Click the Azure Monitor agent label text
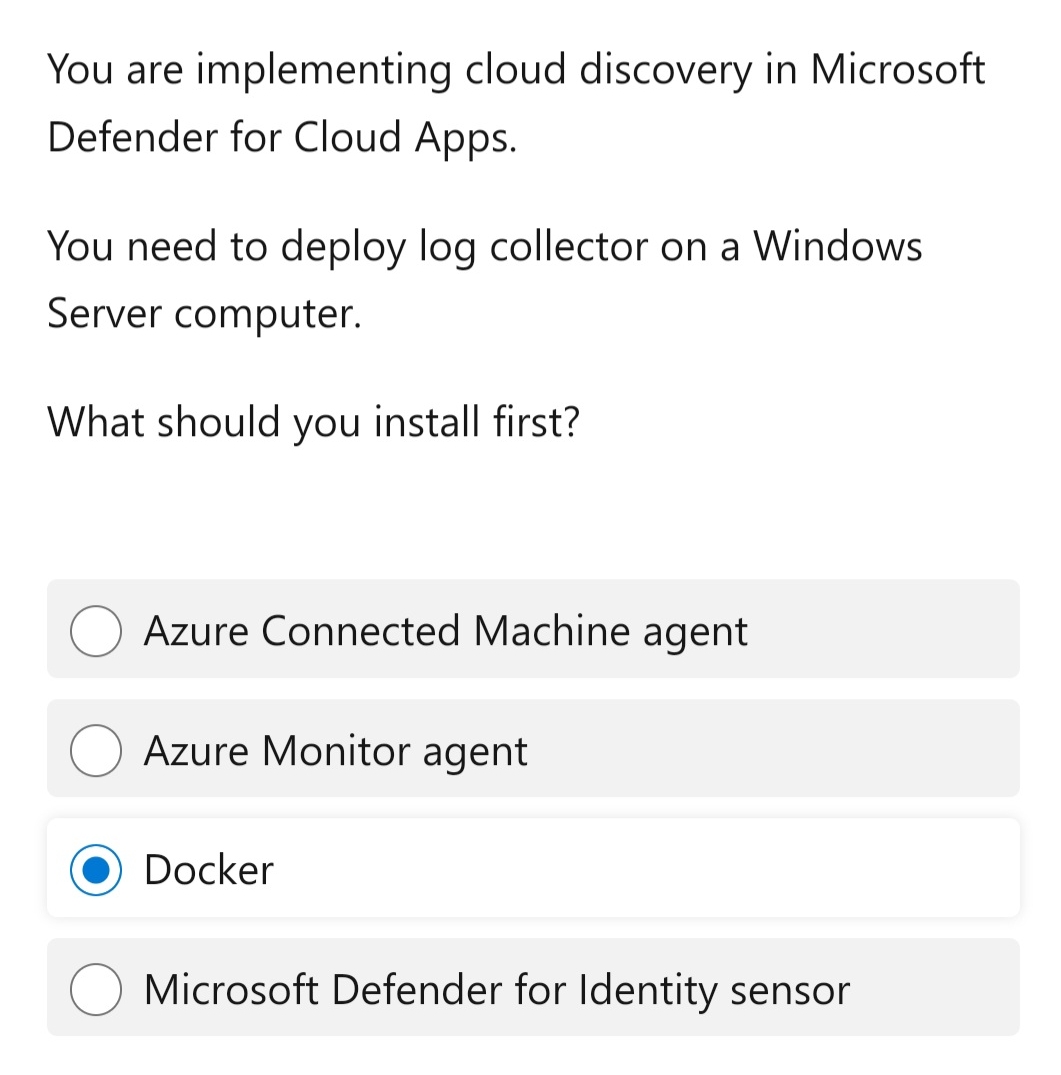Viewport: 1061px width, 1075px height. [336, 750]
